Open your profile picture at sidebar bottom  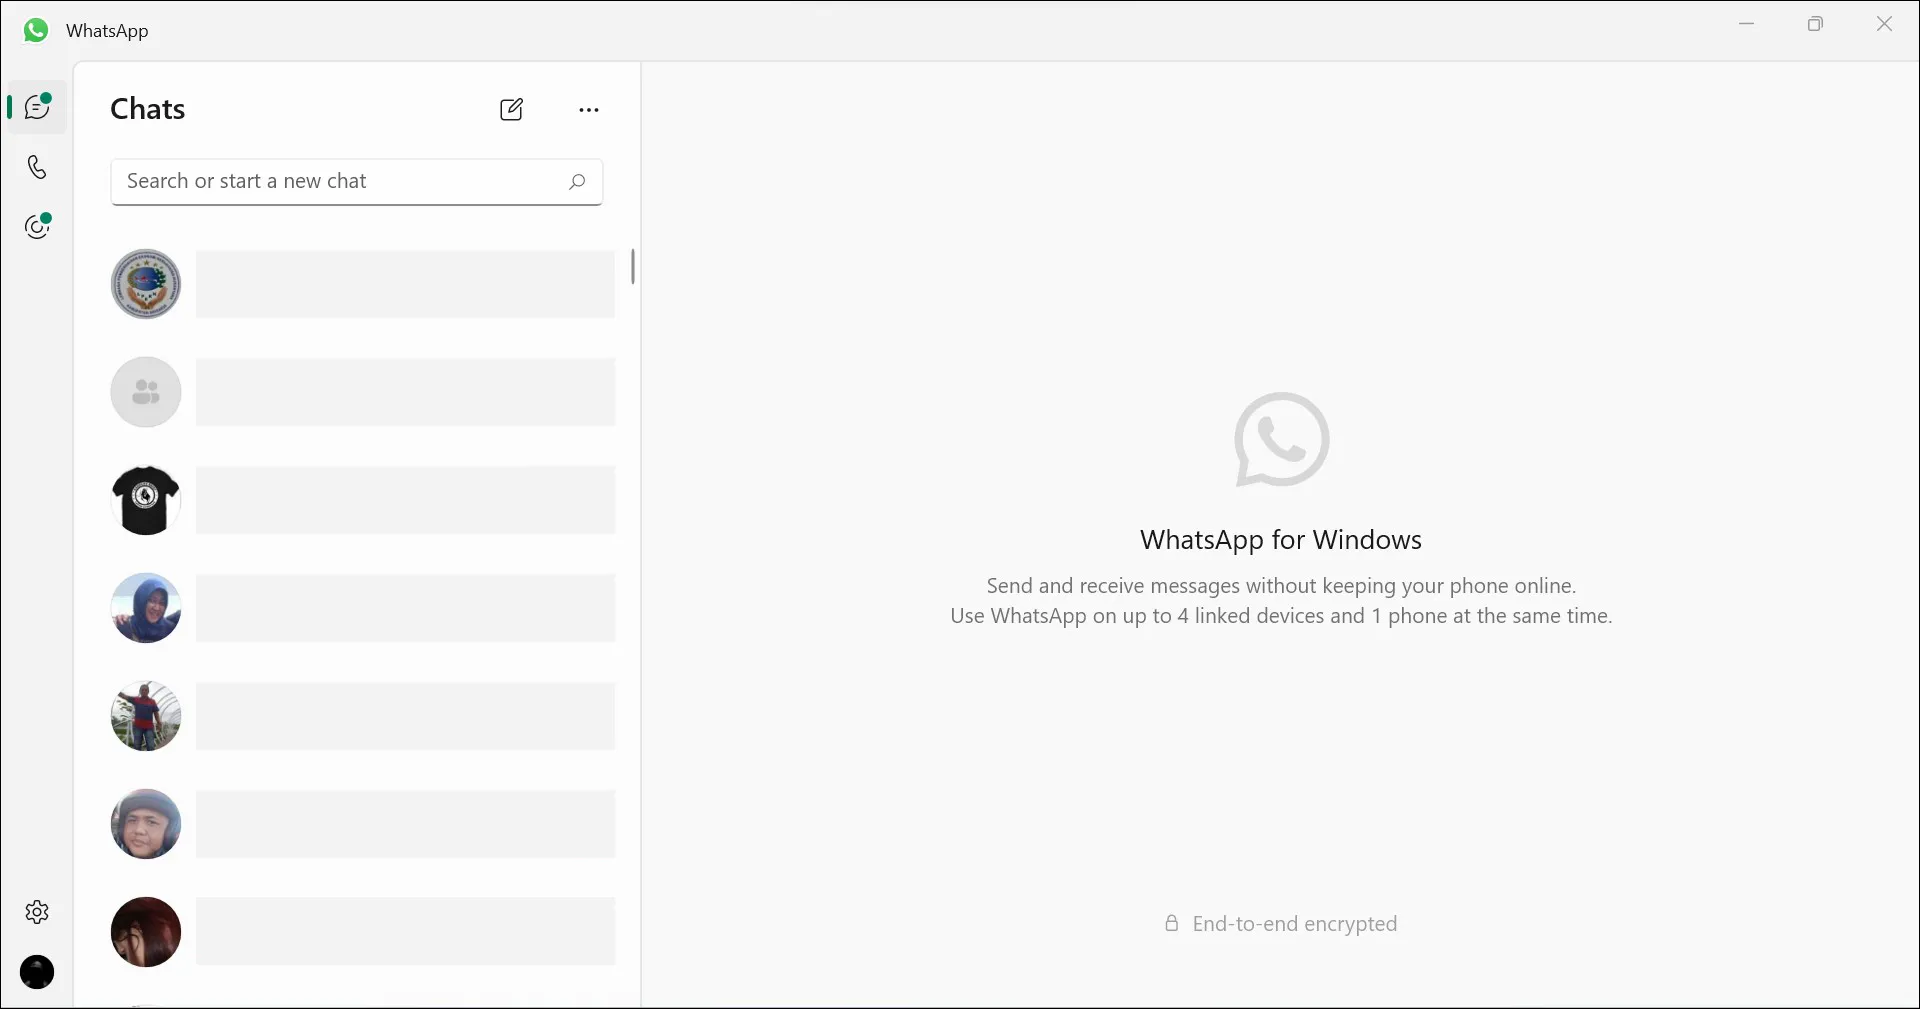pos(37,972)
